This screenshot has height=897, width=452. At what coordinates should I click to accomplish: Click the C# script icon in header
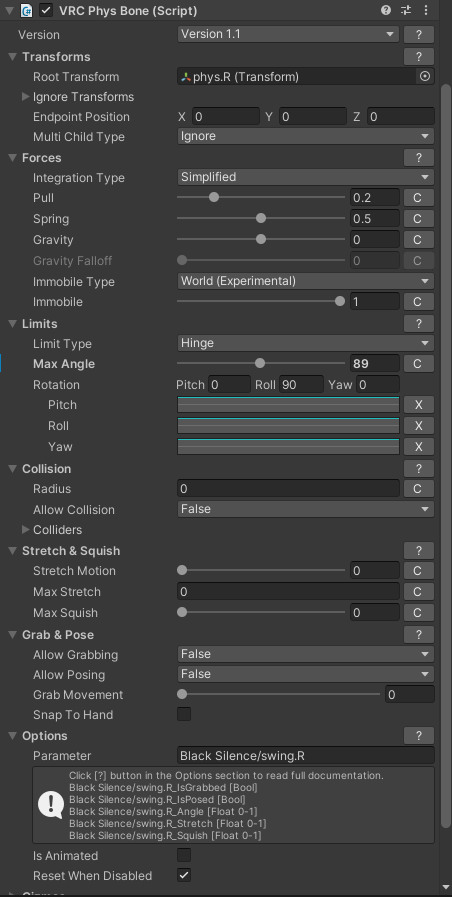26,10
